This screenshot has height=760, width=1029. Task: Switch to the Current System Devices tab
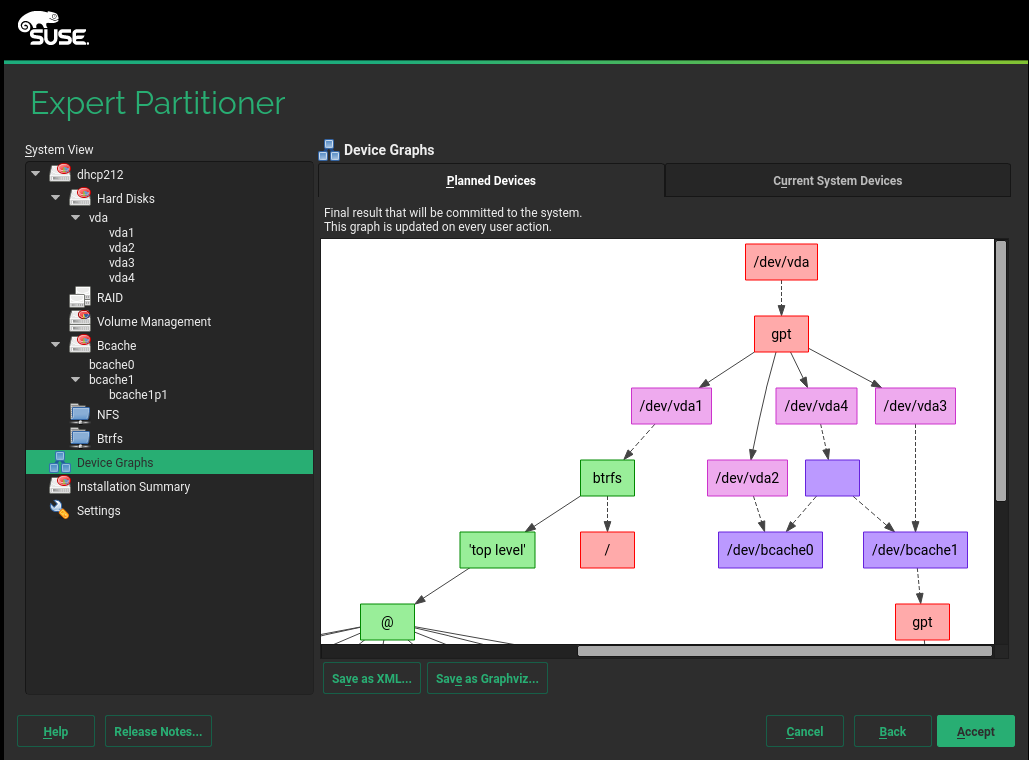tap(837, 181)
